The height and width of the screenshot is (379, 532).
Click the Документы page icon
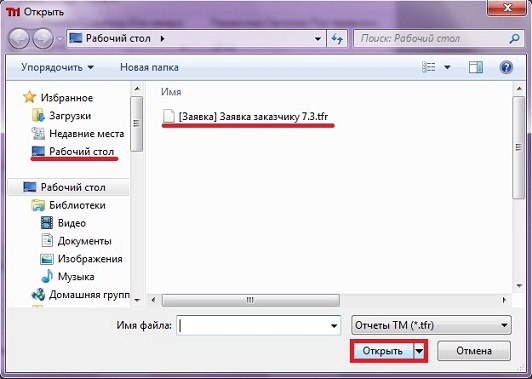coord(47,241)
